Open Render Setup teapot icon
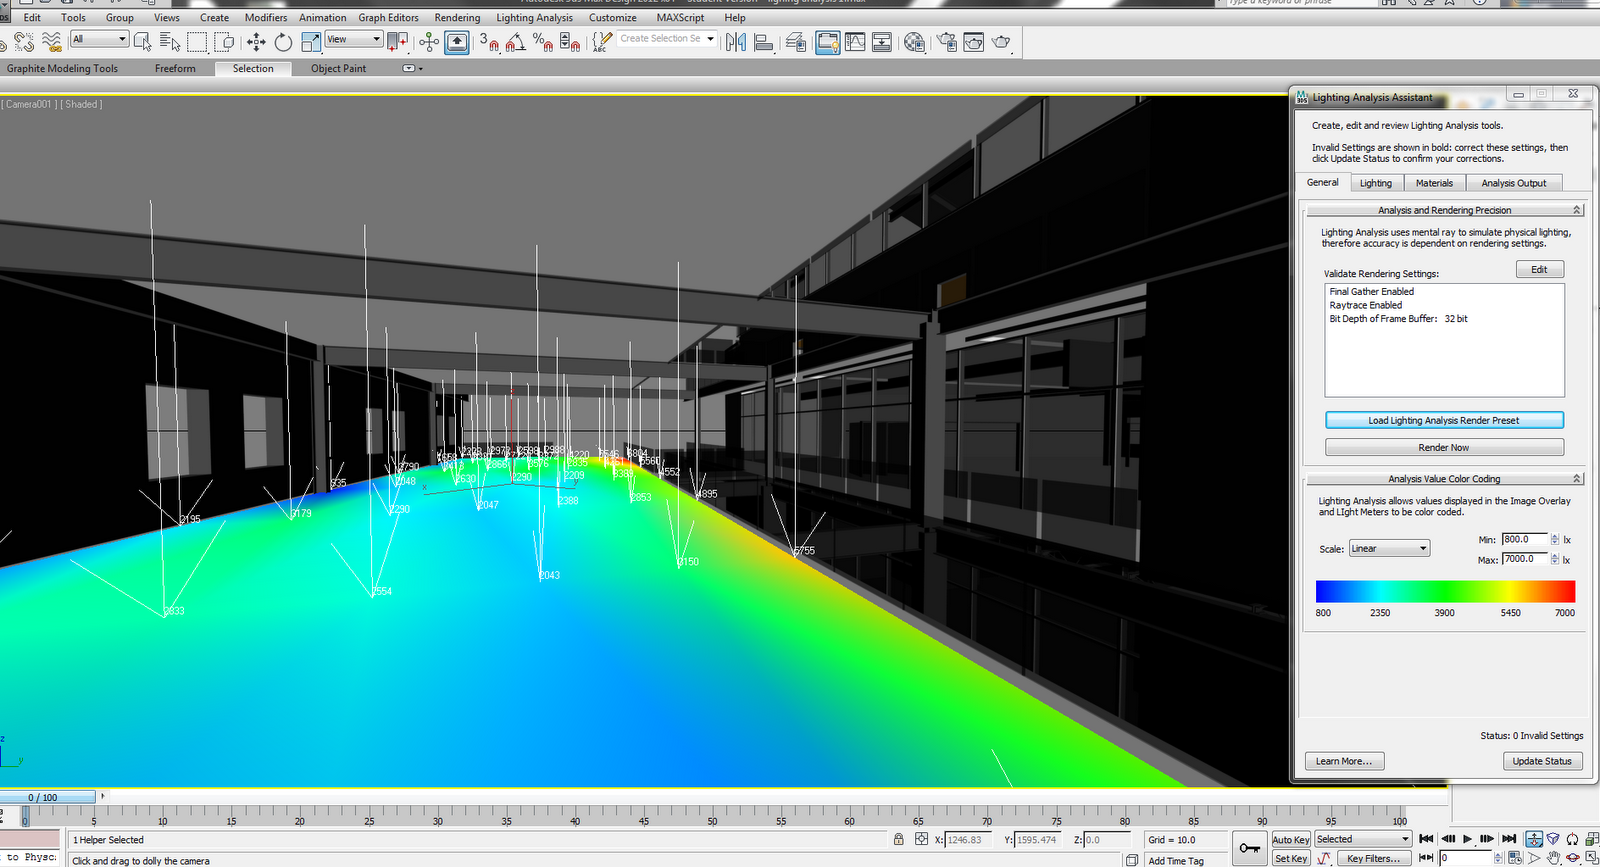 [946, 41]
